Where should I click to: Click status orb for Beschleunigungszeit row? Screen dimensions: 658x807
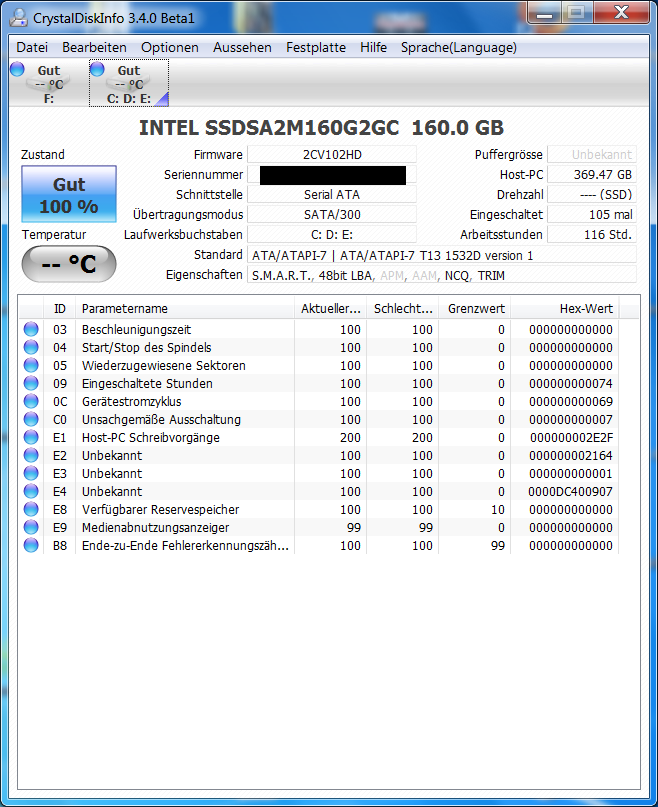point(31,329)
